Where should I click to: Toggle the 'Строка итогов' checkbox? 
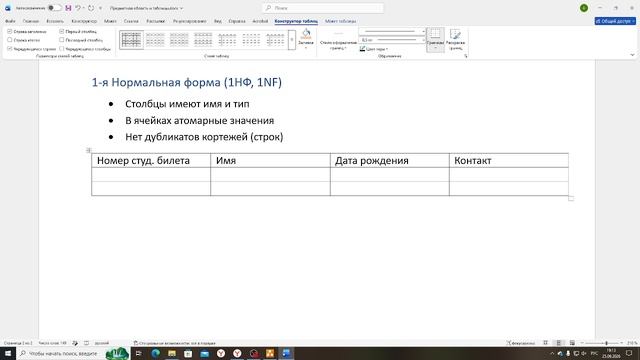click(10, 40)
